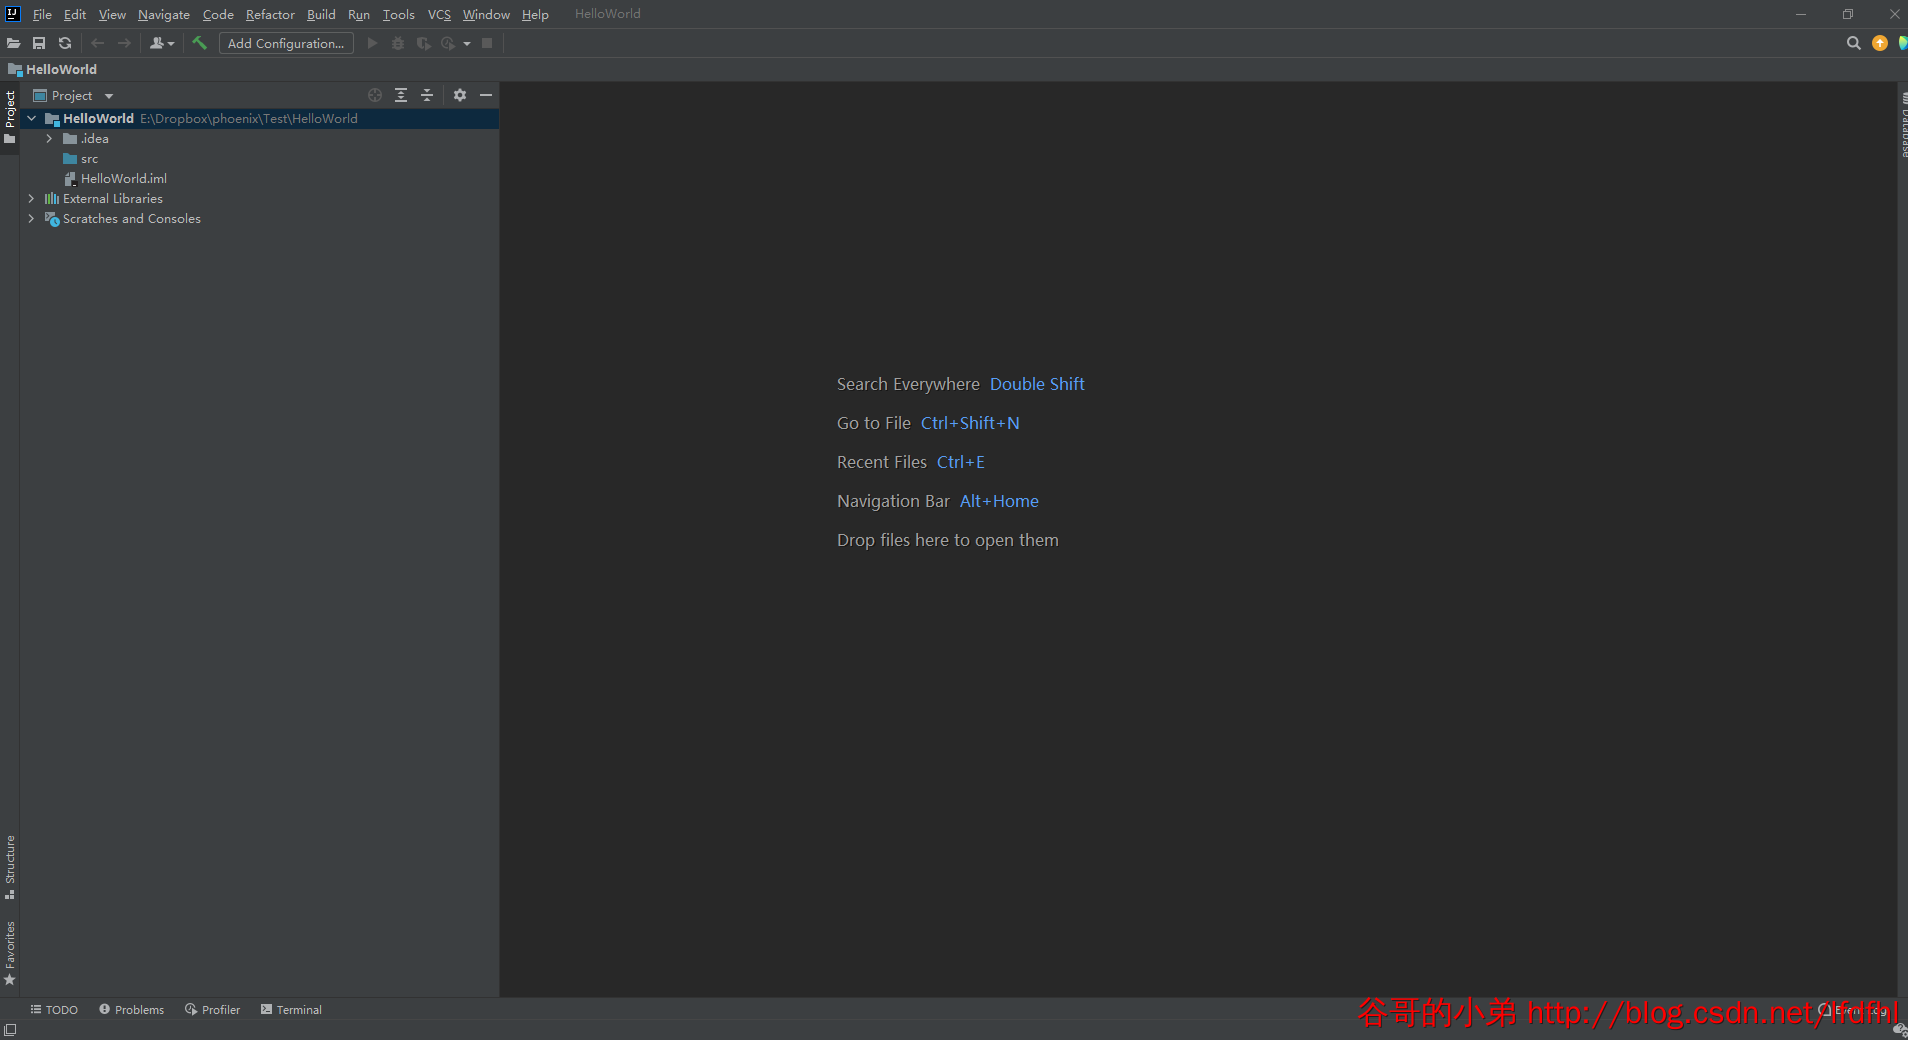The height and width of the screenshot is (1040, 1908).
Task: Click the 'Go to File' hint text
Action: click(x=874, y=423)
